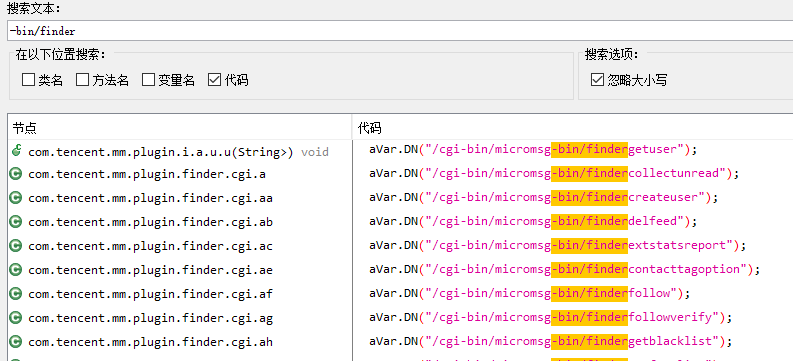Screen dimensions: 793x361
Task: Select node com.tencent.mm.plugin.finder.cgi.ab
Action: [x=151, y=222]
